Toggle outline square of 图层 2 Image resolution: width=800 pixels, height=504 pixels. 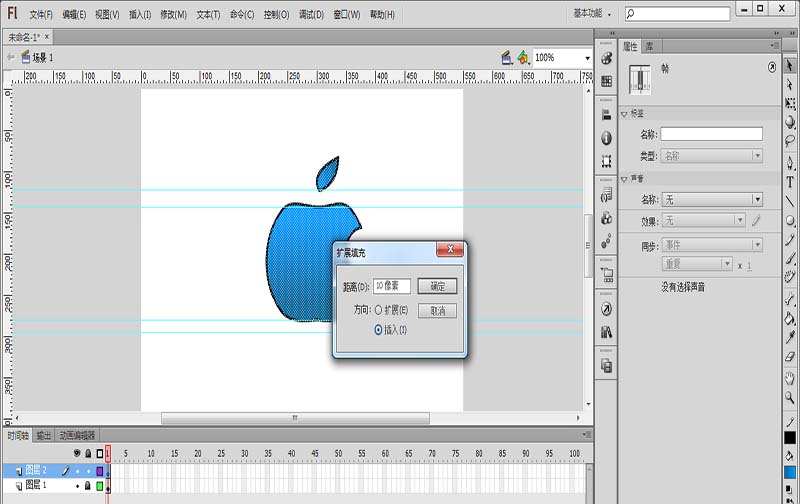[x=100, y=471]
